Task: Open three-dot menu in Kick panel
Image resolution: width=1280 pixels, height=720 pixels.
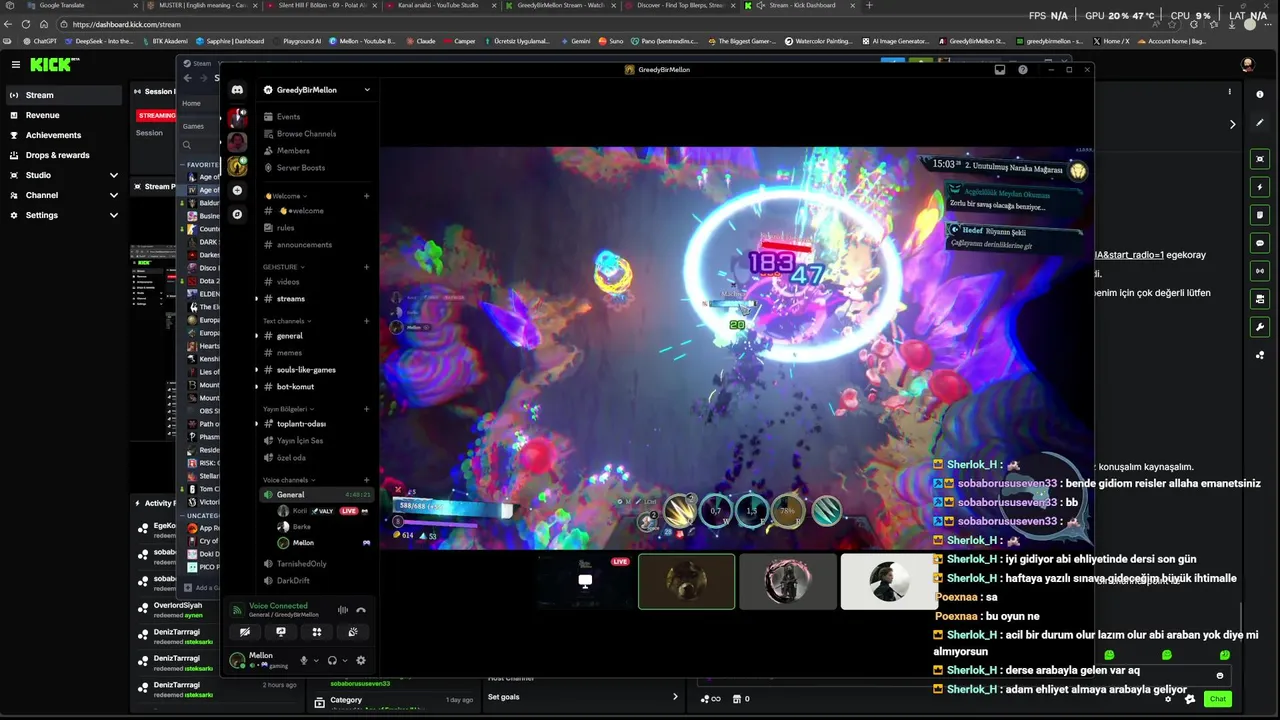Action: 1230,92
